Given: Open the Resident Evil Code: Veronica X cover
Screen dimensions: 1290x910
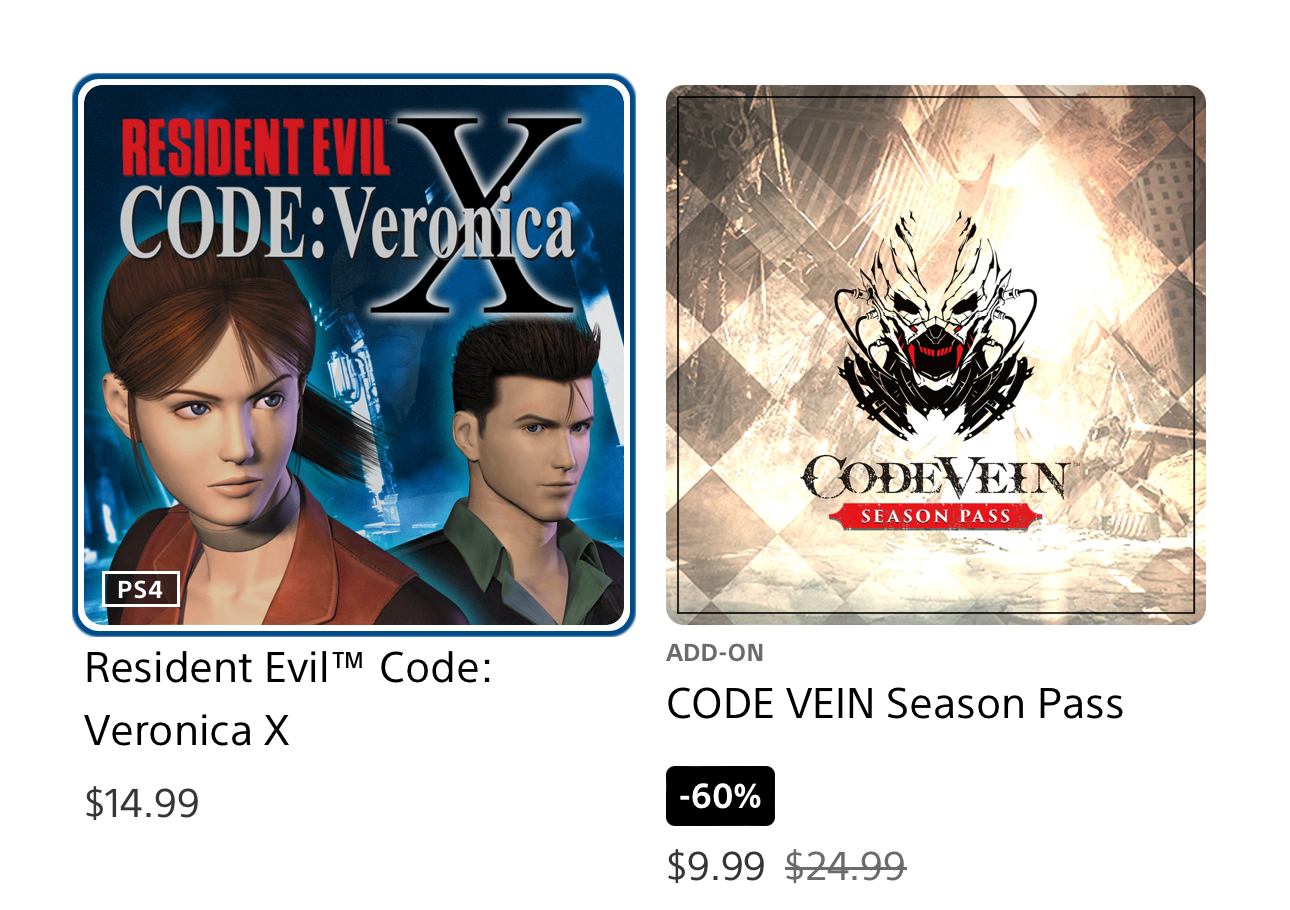Looking at the screenshot, I should [x=354, y=355].
